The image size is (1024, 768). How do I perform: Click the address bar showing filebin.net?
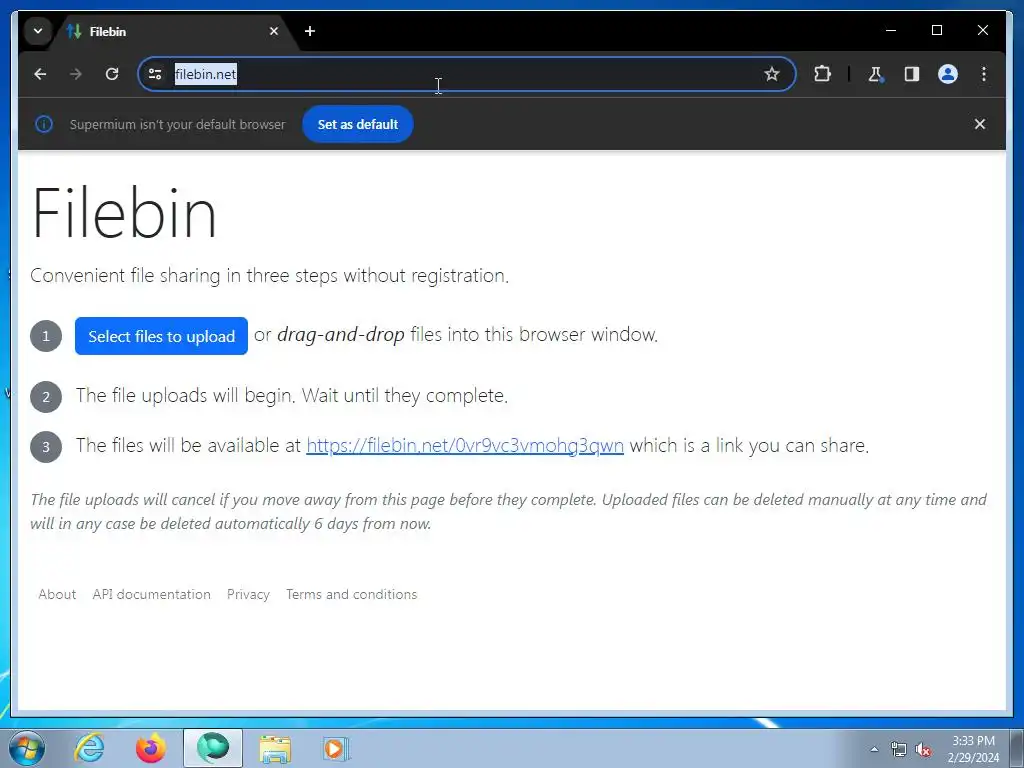(x=467, y=74)
